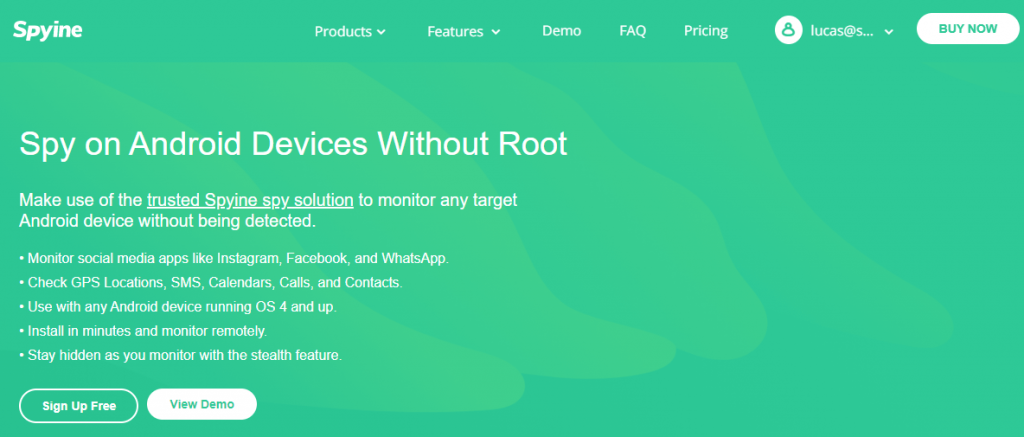The width and height of the screenshot is (1024, 437).
Task: Expand the chevron next to Products
Action: [381, 32]
